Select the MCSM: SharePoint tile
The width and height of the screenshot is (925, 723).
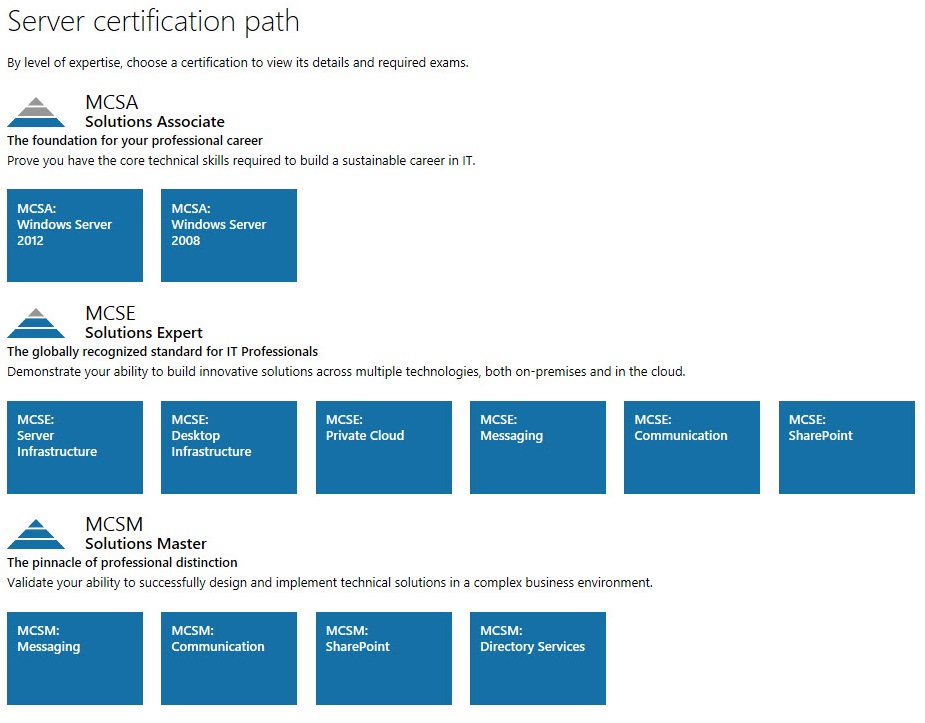383,658
